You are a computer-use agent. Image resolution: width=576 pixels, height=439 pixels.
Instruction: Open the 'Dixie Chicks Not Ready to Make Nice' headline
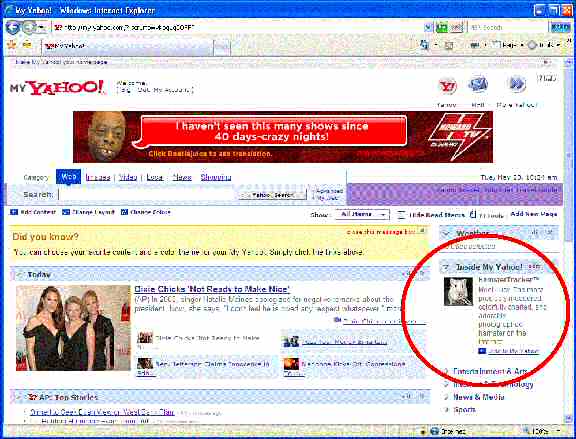212,289
